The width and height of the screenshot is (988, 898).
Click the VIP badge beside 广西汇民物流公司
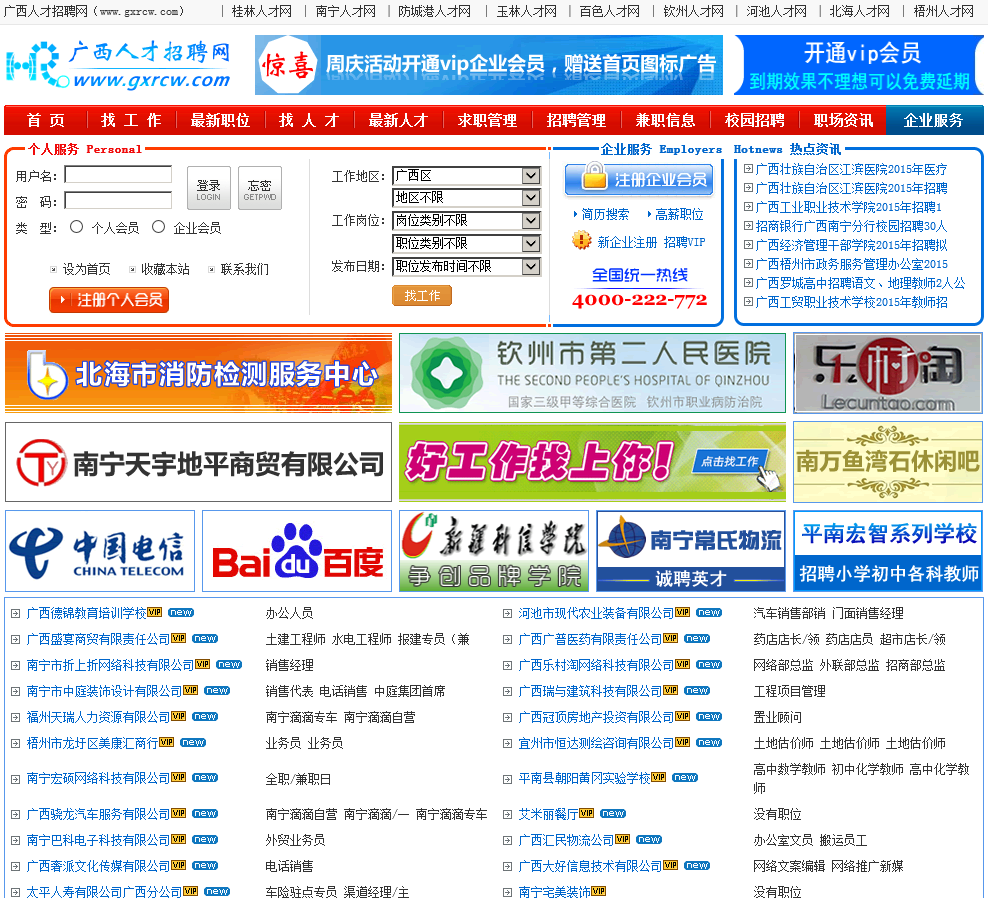623,839
